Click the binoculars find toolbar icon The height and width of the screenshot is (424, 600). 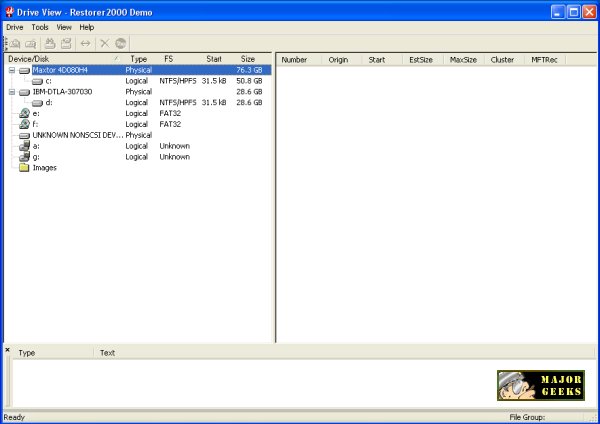[50, 44]
